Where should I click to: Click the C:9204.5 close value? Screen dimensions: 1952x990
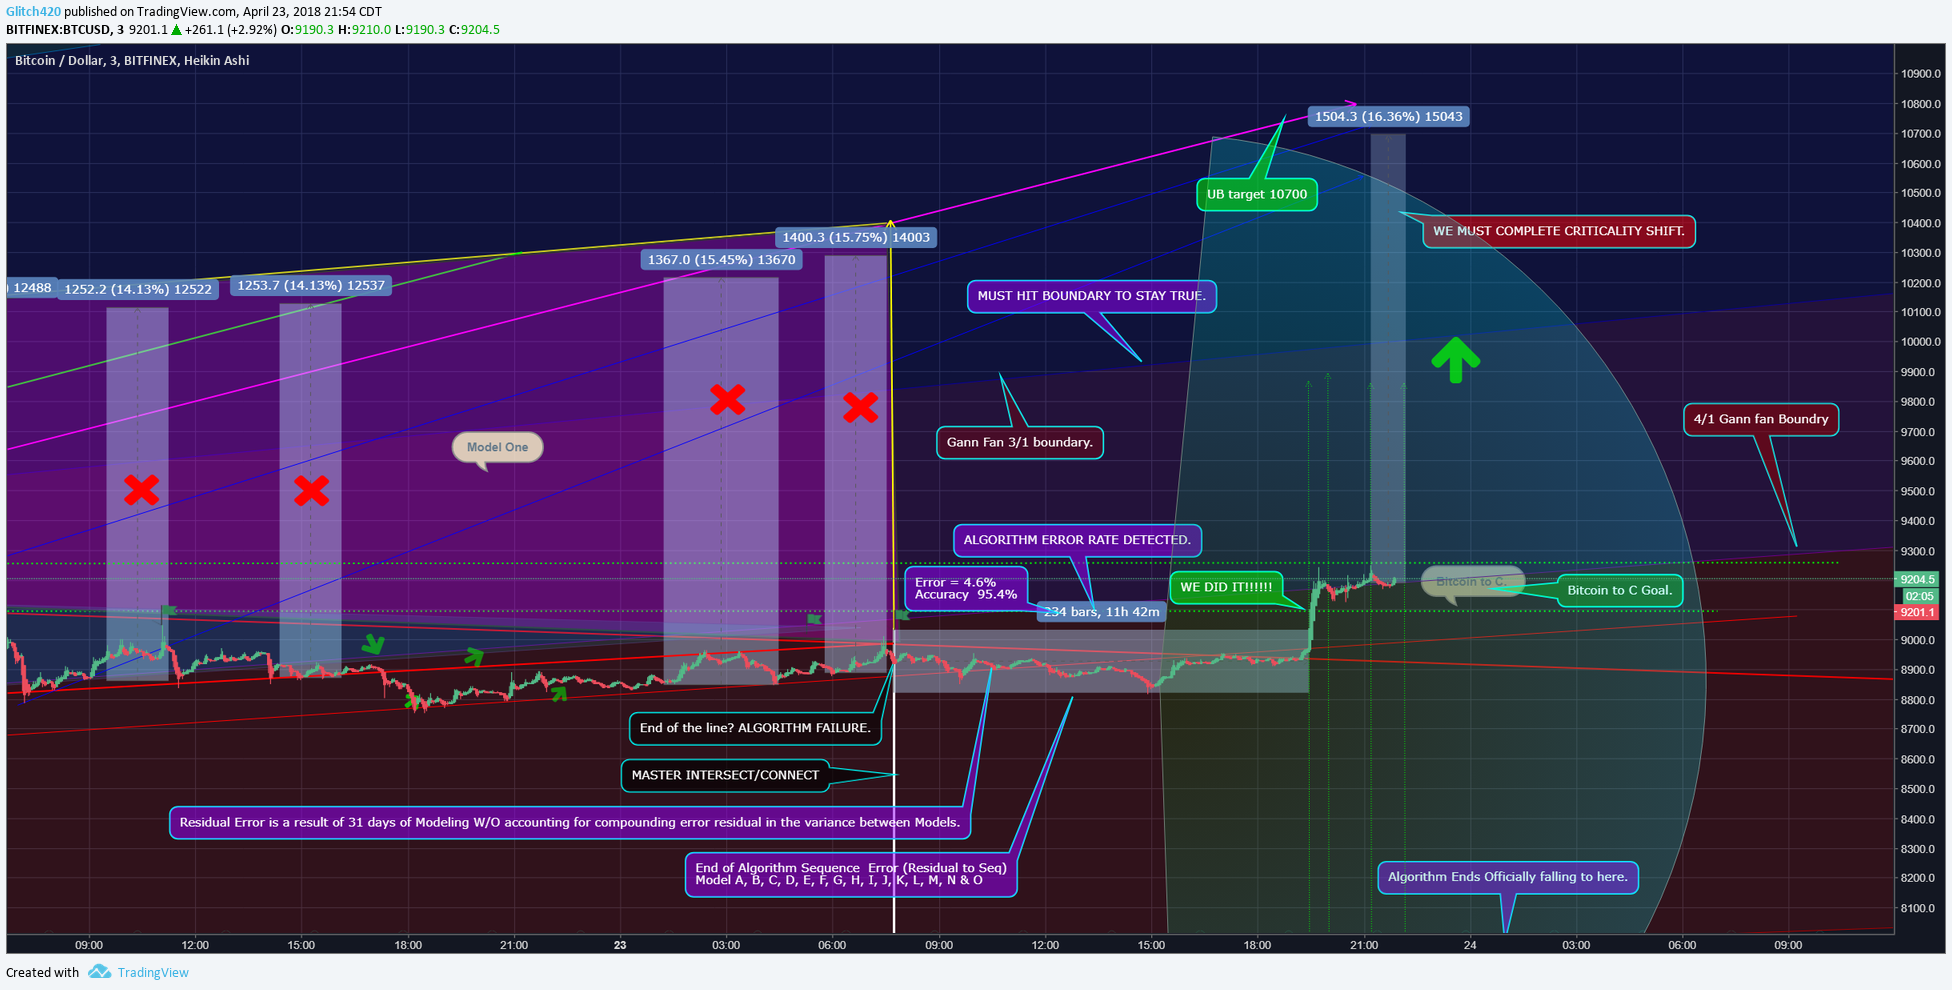474,30
